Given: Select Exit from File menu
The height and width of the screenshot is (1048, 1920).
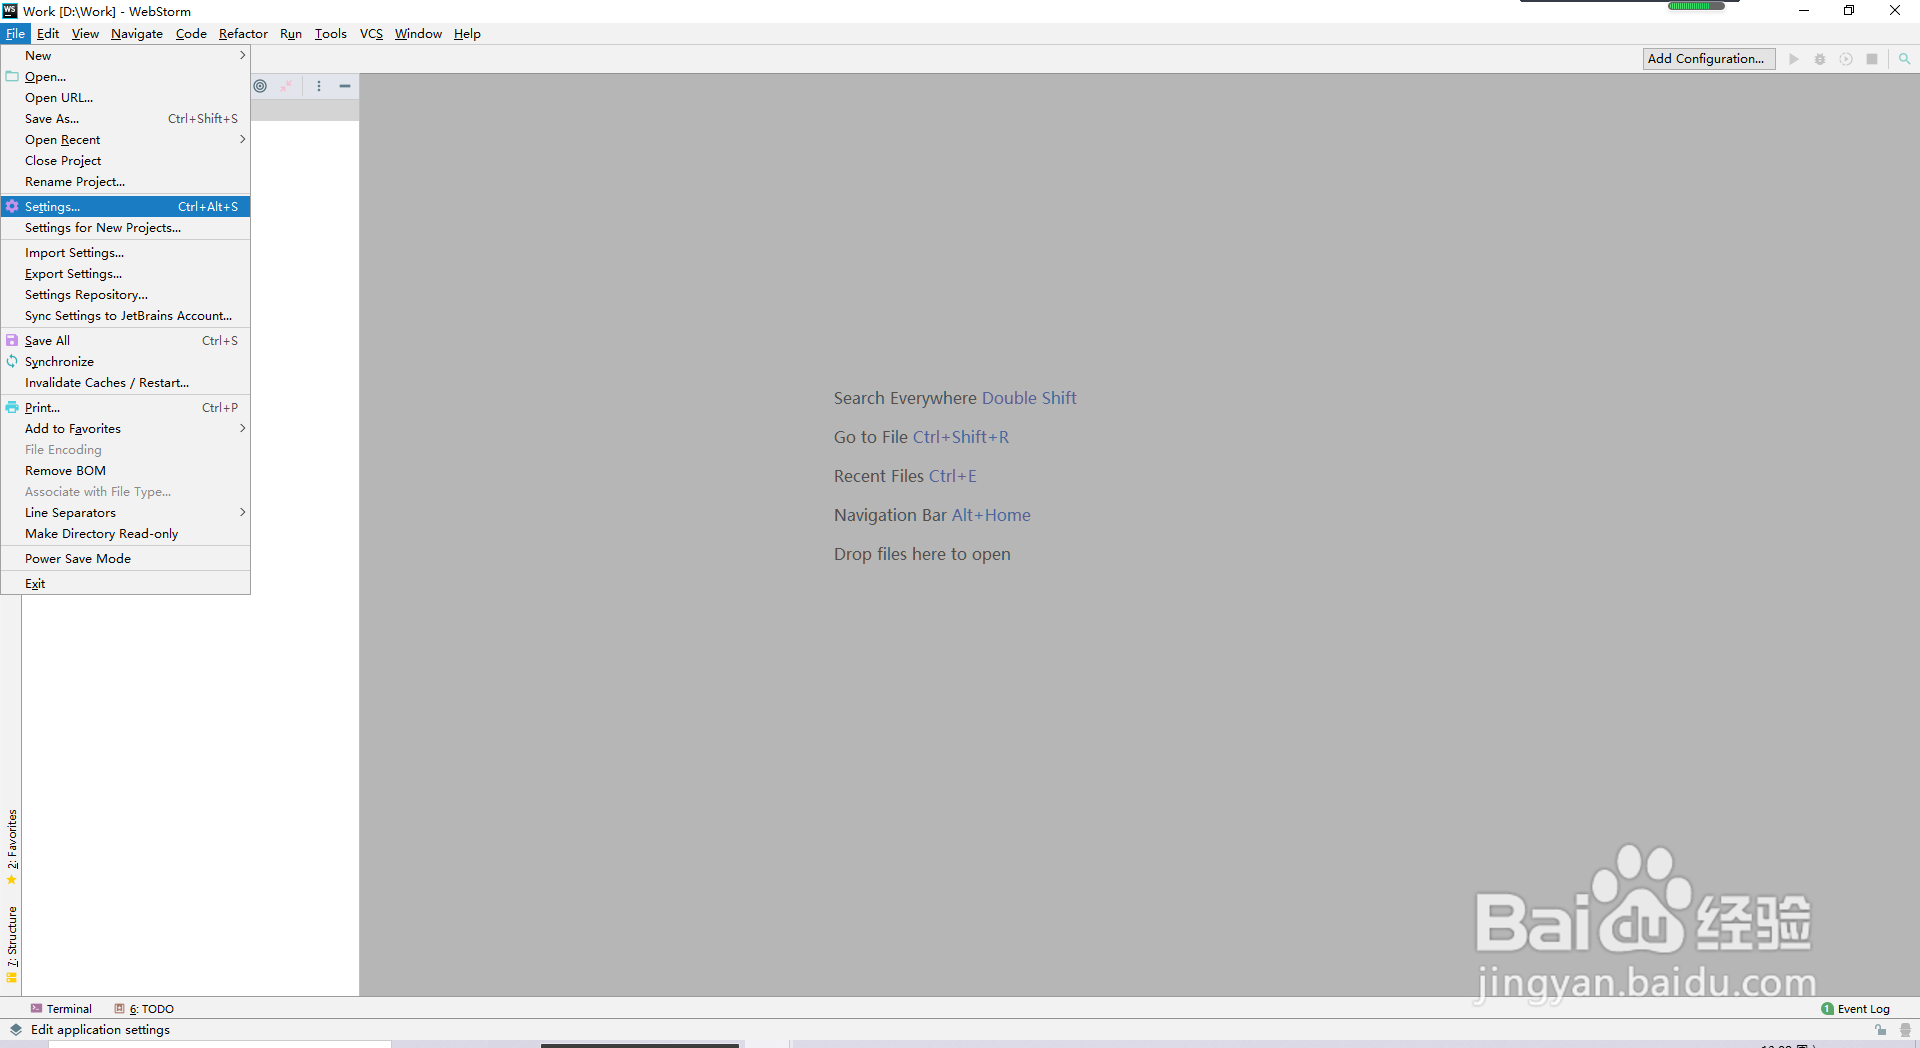Looking at the screenshot, I should click(125, 584).
